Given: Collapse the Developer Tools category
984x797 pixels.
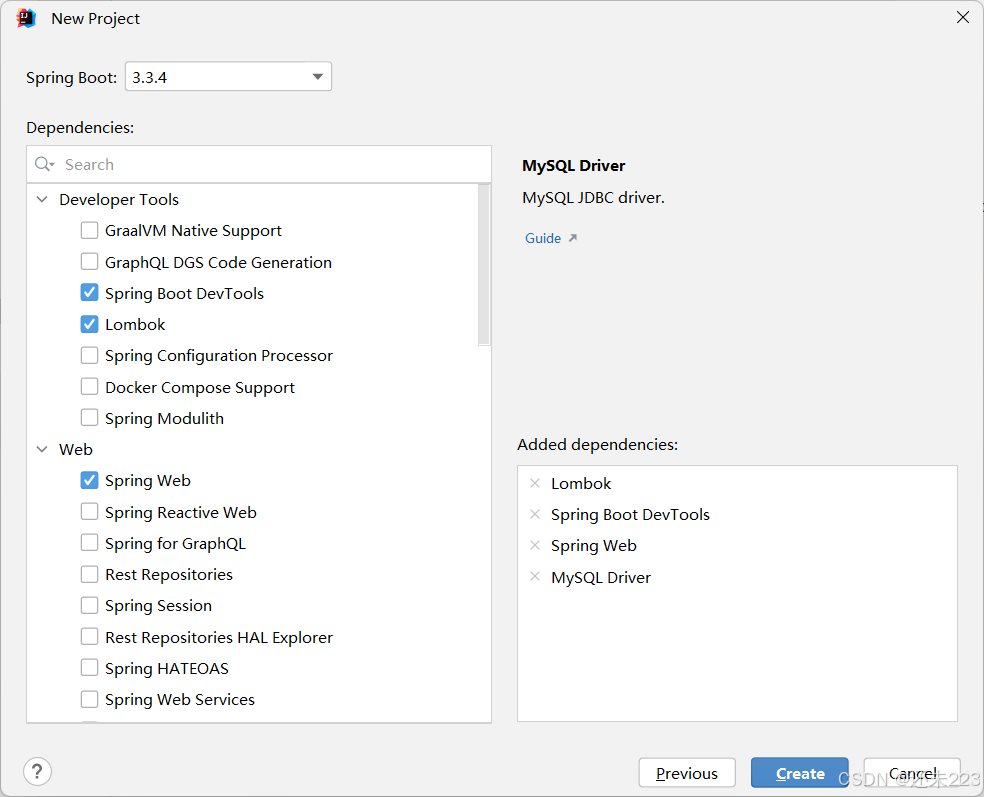Looking at the screenshot, I should point(42,200).
